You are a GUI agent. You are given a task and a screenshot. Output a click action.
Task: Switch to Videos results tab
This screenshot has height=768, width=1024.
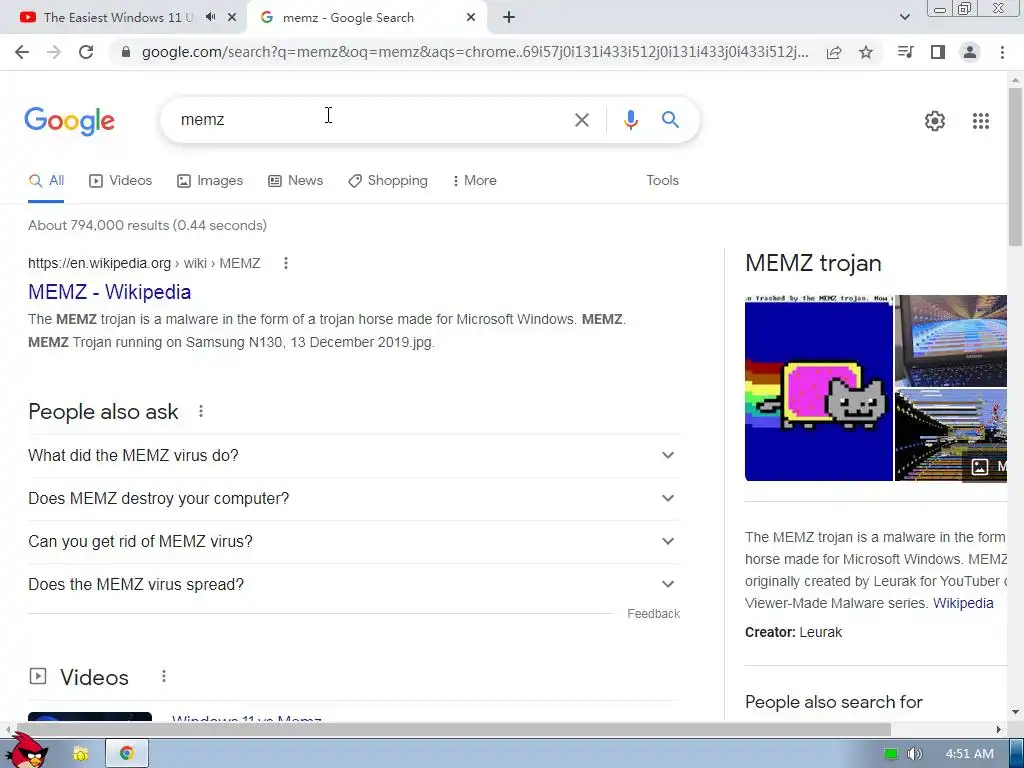tap(120, 181)
